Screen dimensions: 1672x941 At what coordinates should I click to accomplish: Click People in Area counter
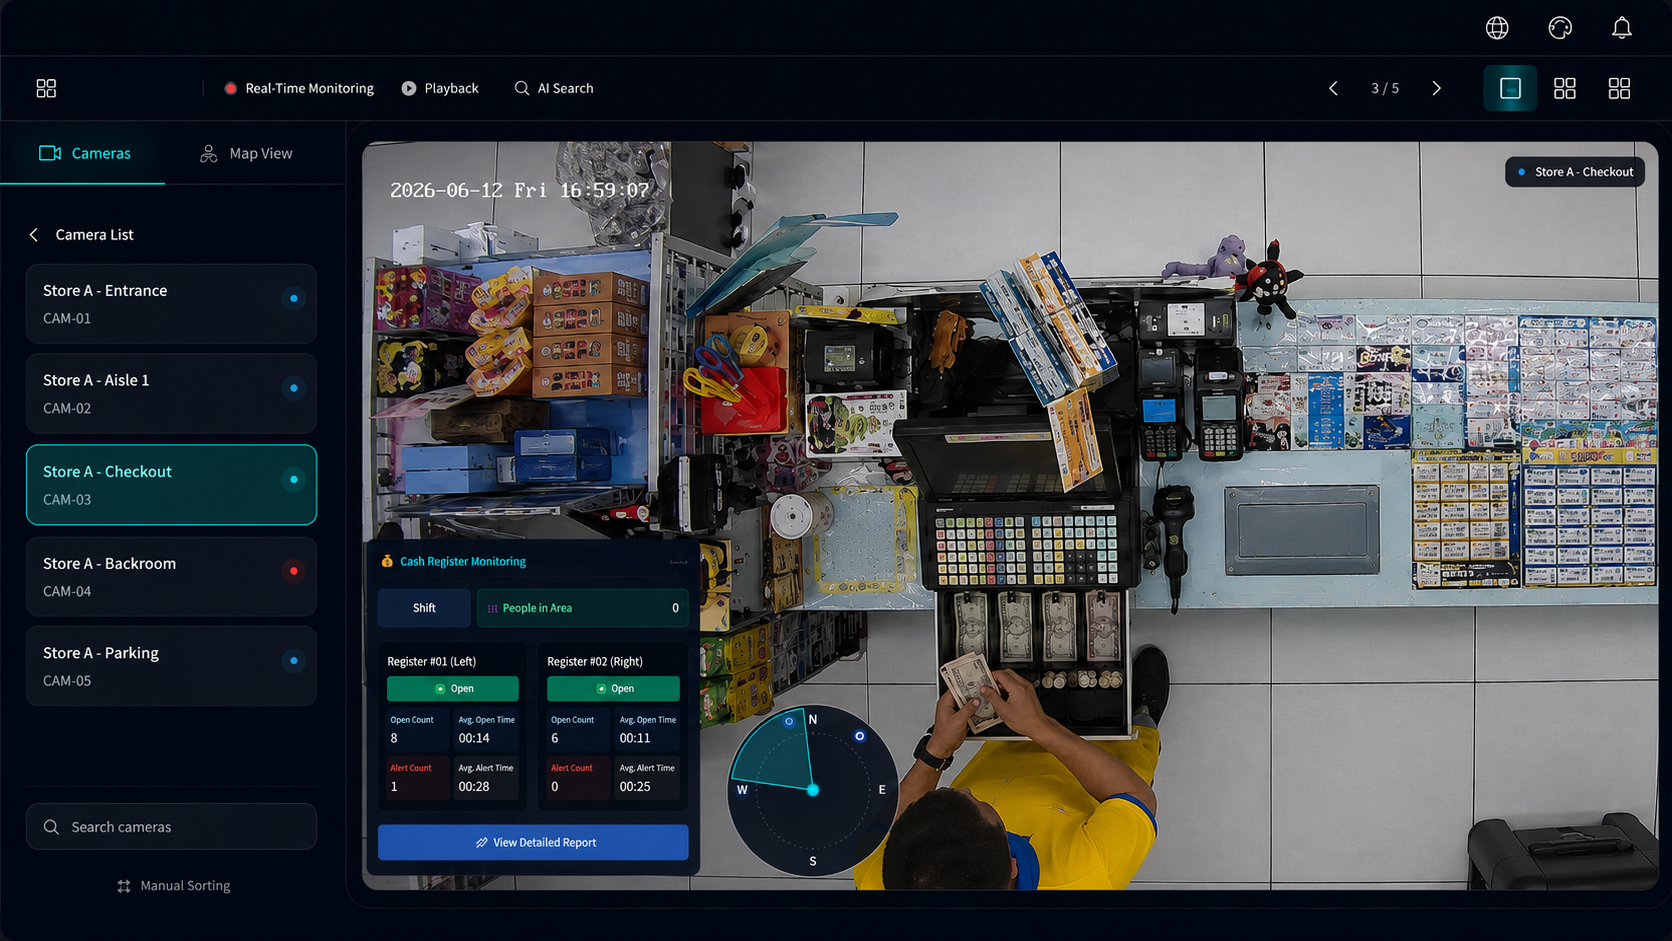[x=583, y=608]
